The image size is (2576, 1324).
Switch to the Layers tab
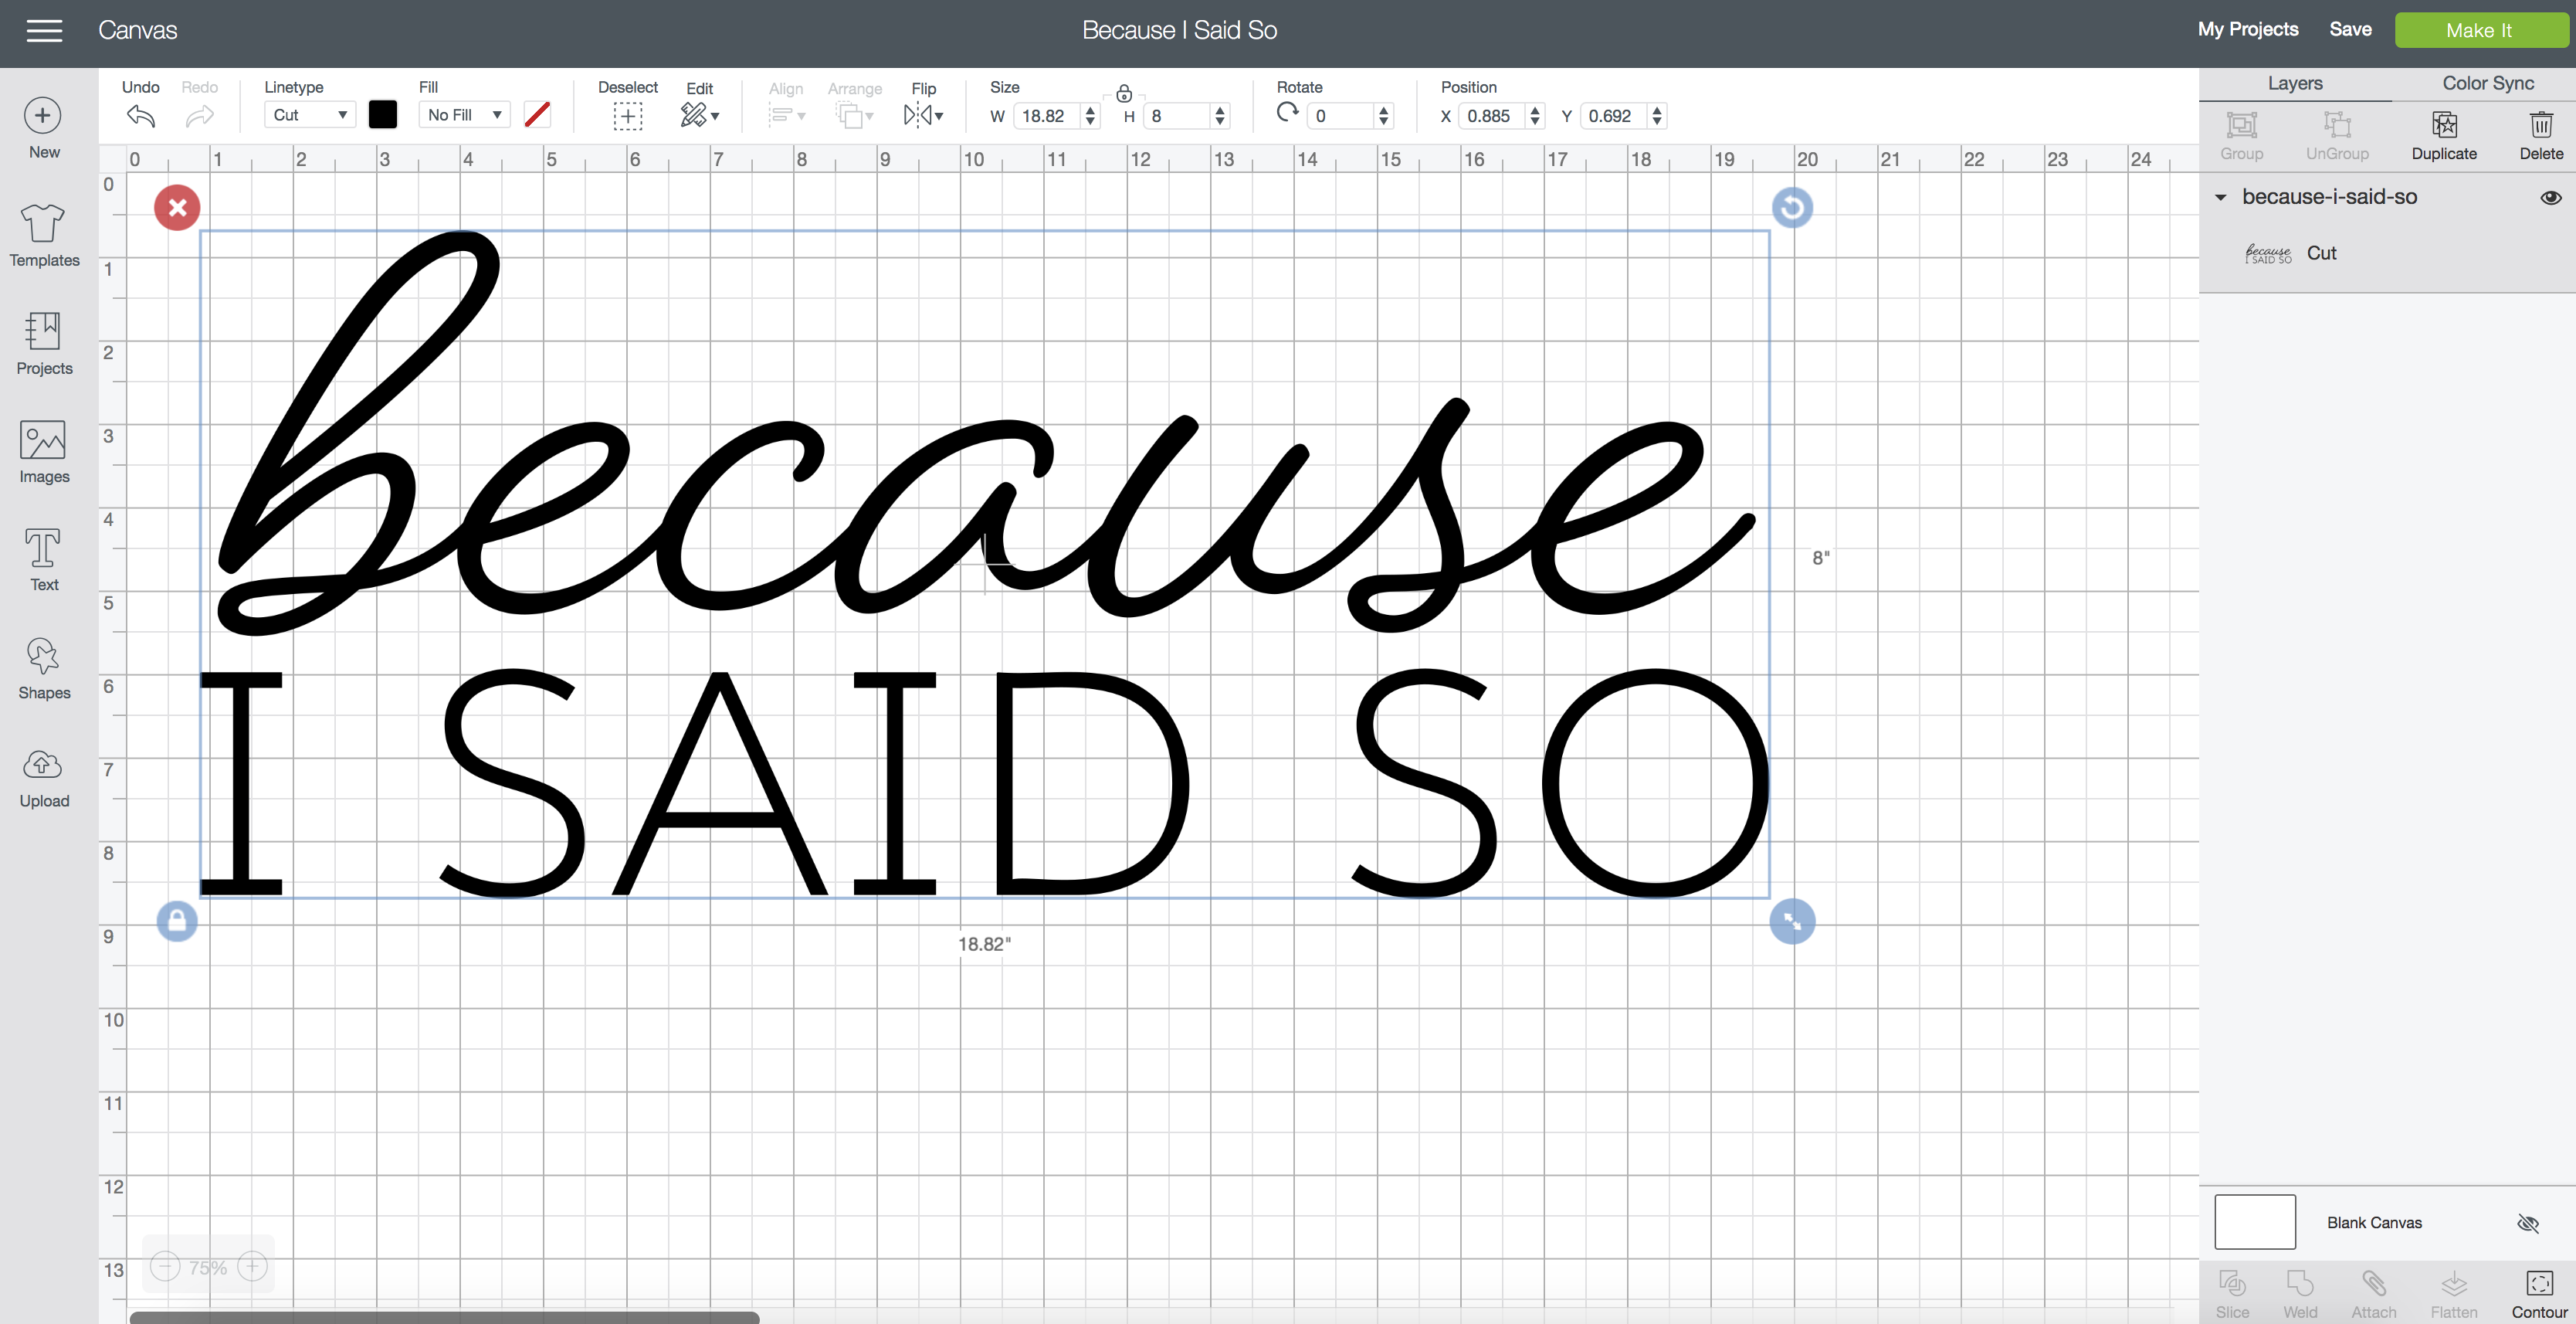pos(2295,83)
